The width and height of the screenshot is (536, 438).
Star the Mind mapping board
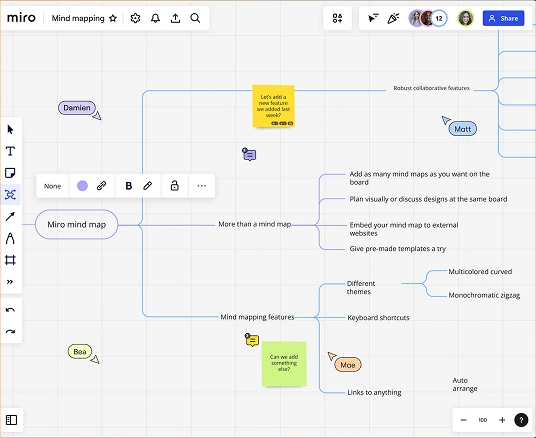click(113, 18)
